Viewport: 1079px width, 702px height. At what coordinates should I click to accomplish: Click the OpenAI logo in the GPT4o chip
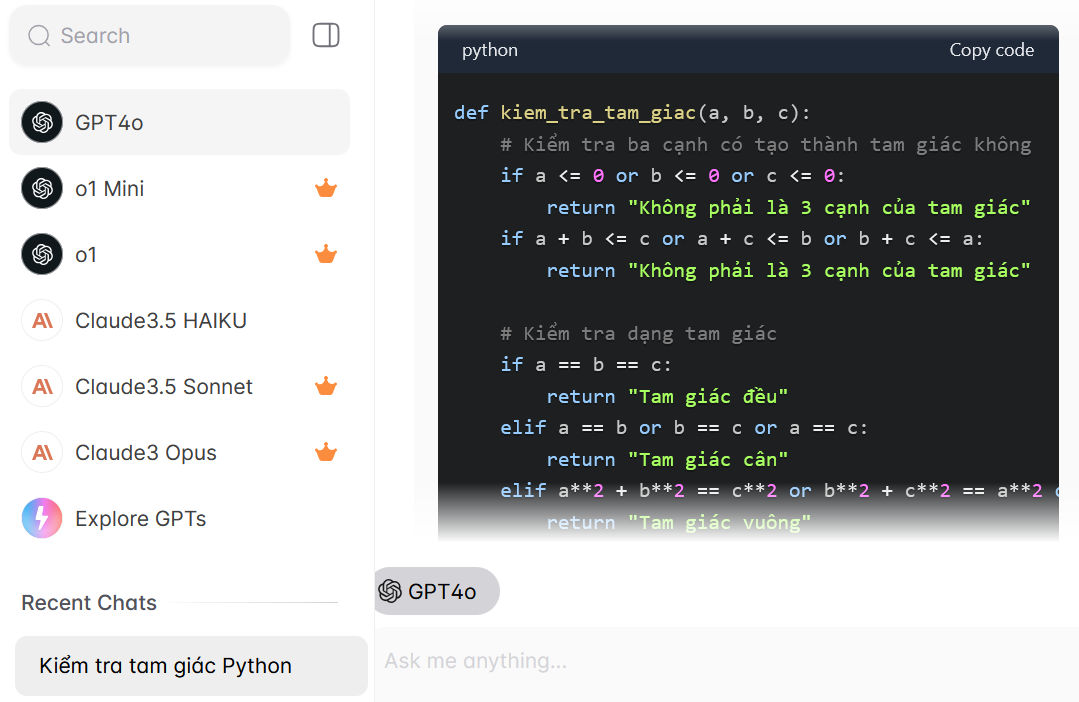coord(390,591)
